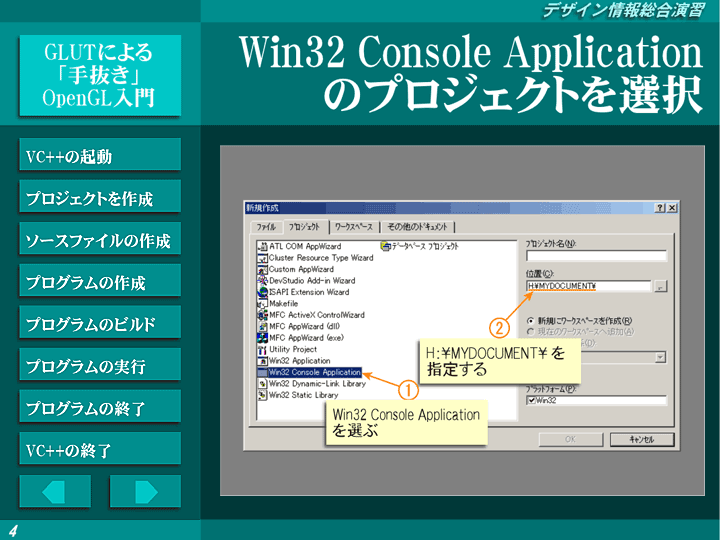Screen dimensions: 720x540
Task: Go to next slide with right arrow
Action: pos(145,491)
